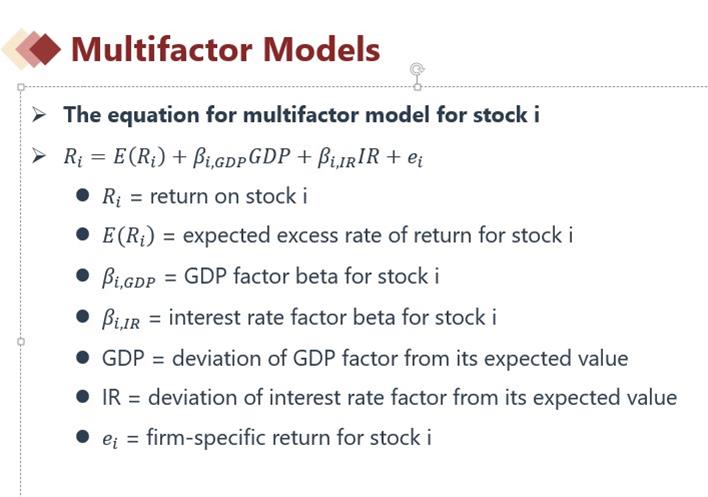Click the rotation handle above the text box
Screen dimensions: 708x497
pos(417,70)
